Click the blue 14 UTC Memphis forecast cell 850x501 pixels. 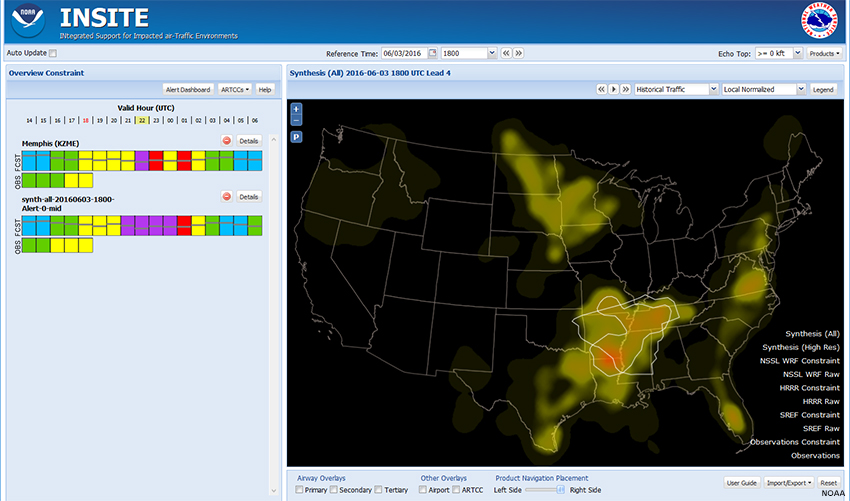pos(29,160)
